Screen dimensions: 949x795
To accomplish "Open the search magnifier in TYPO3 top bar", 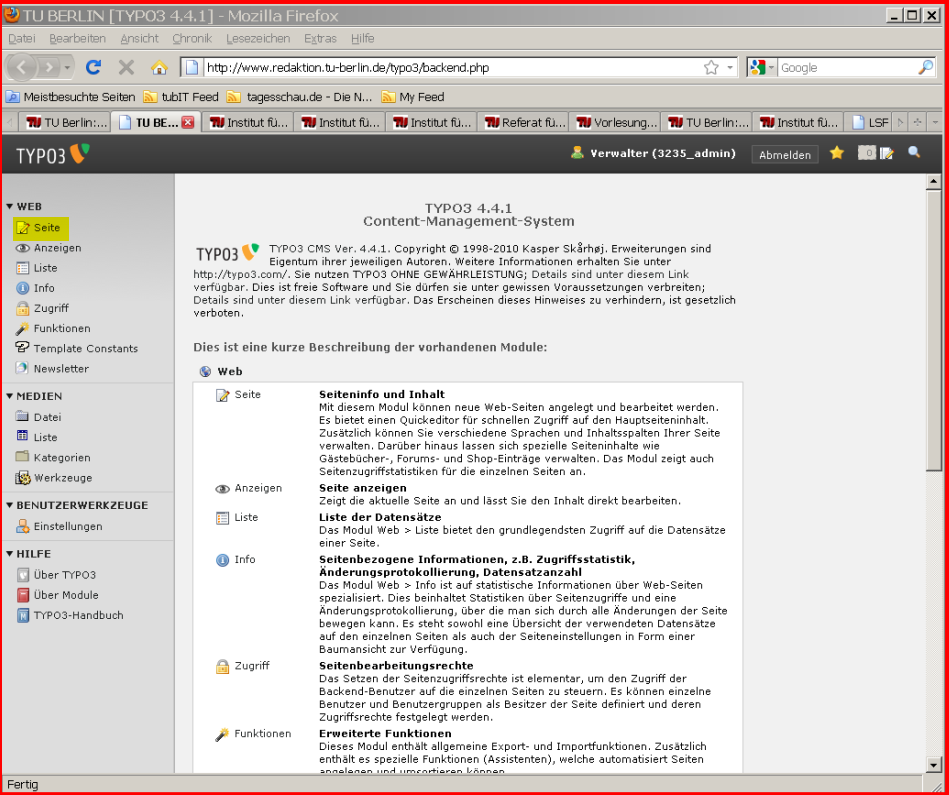I will tap(914, 153).
